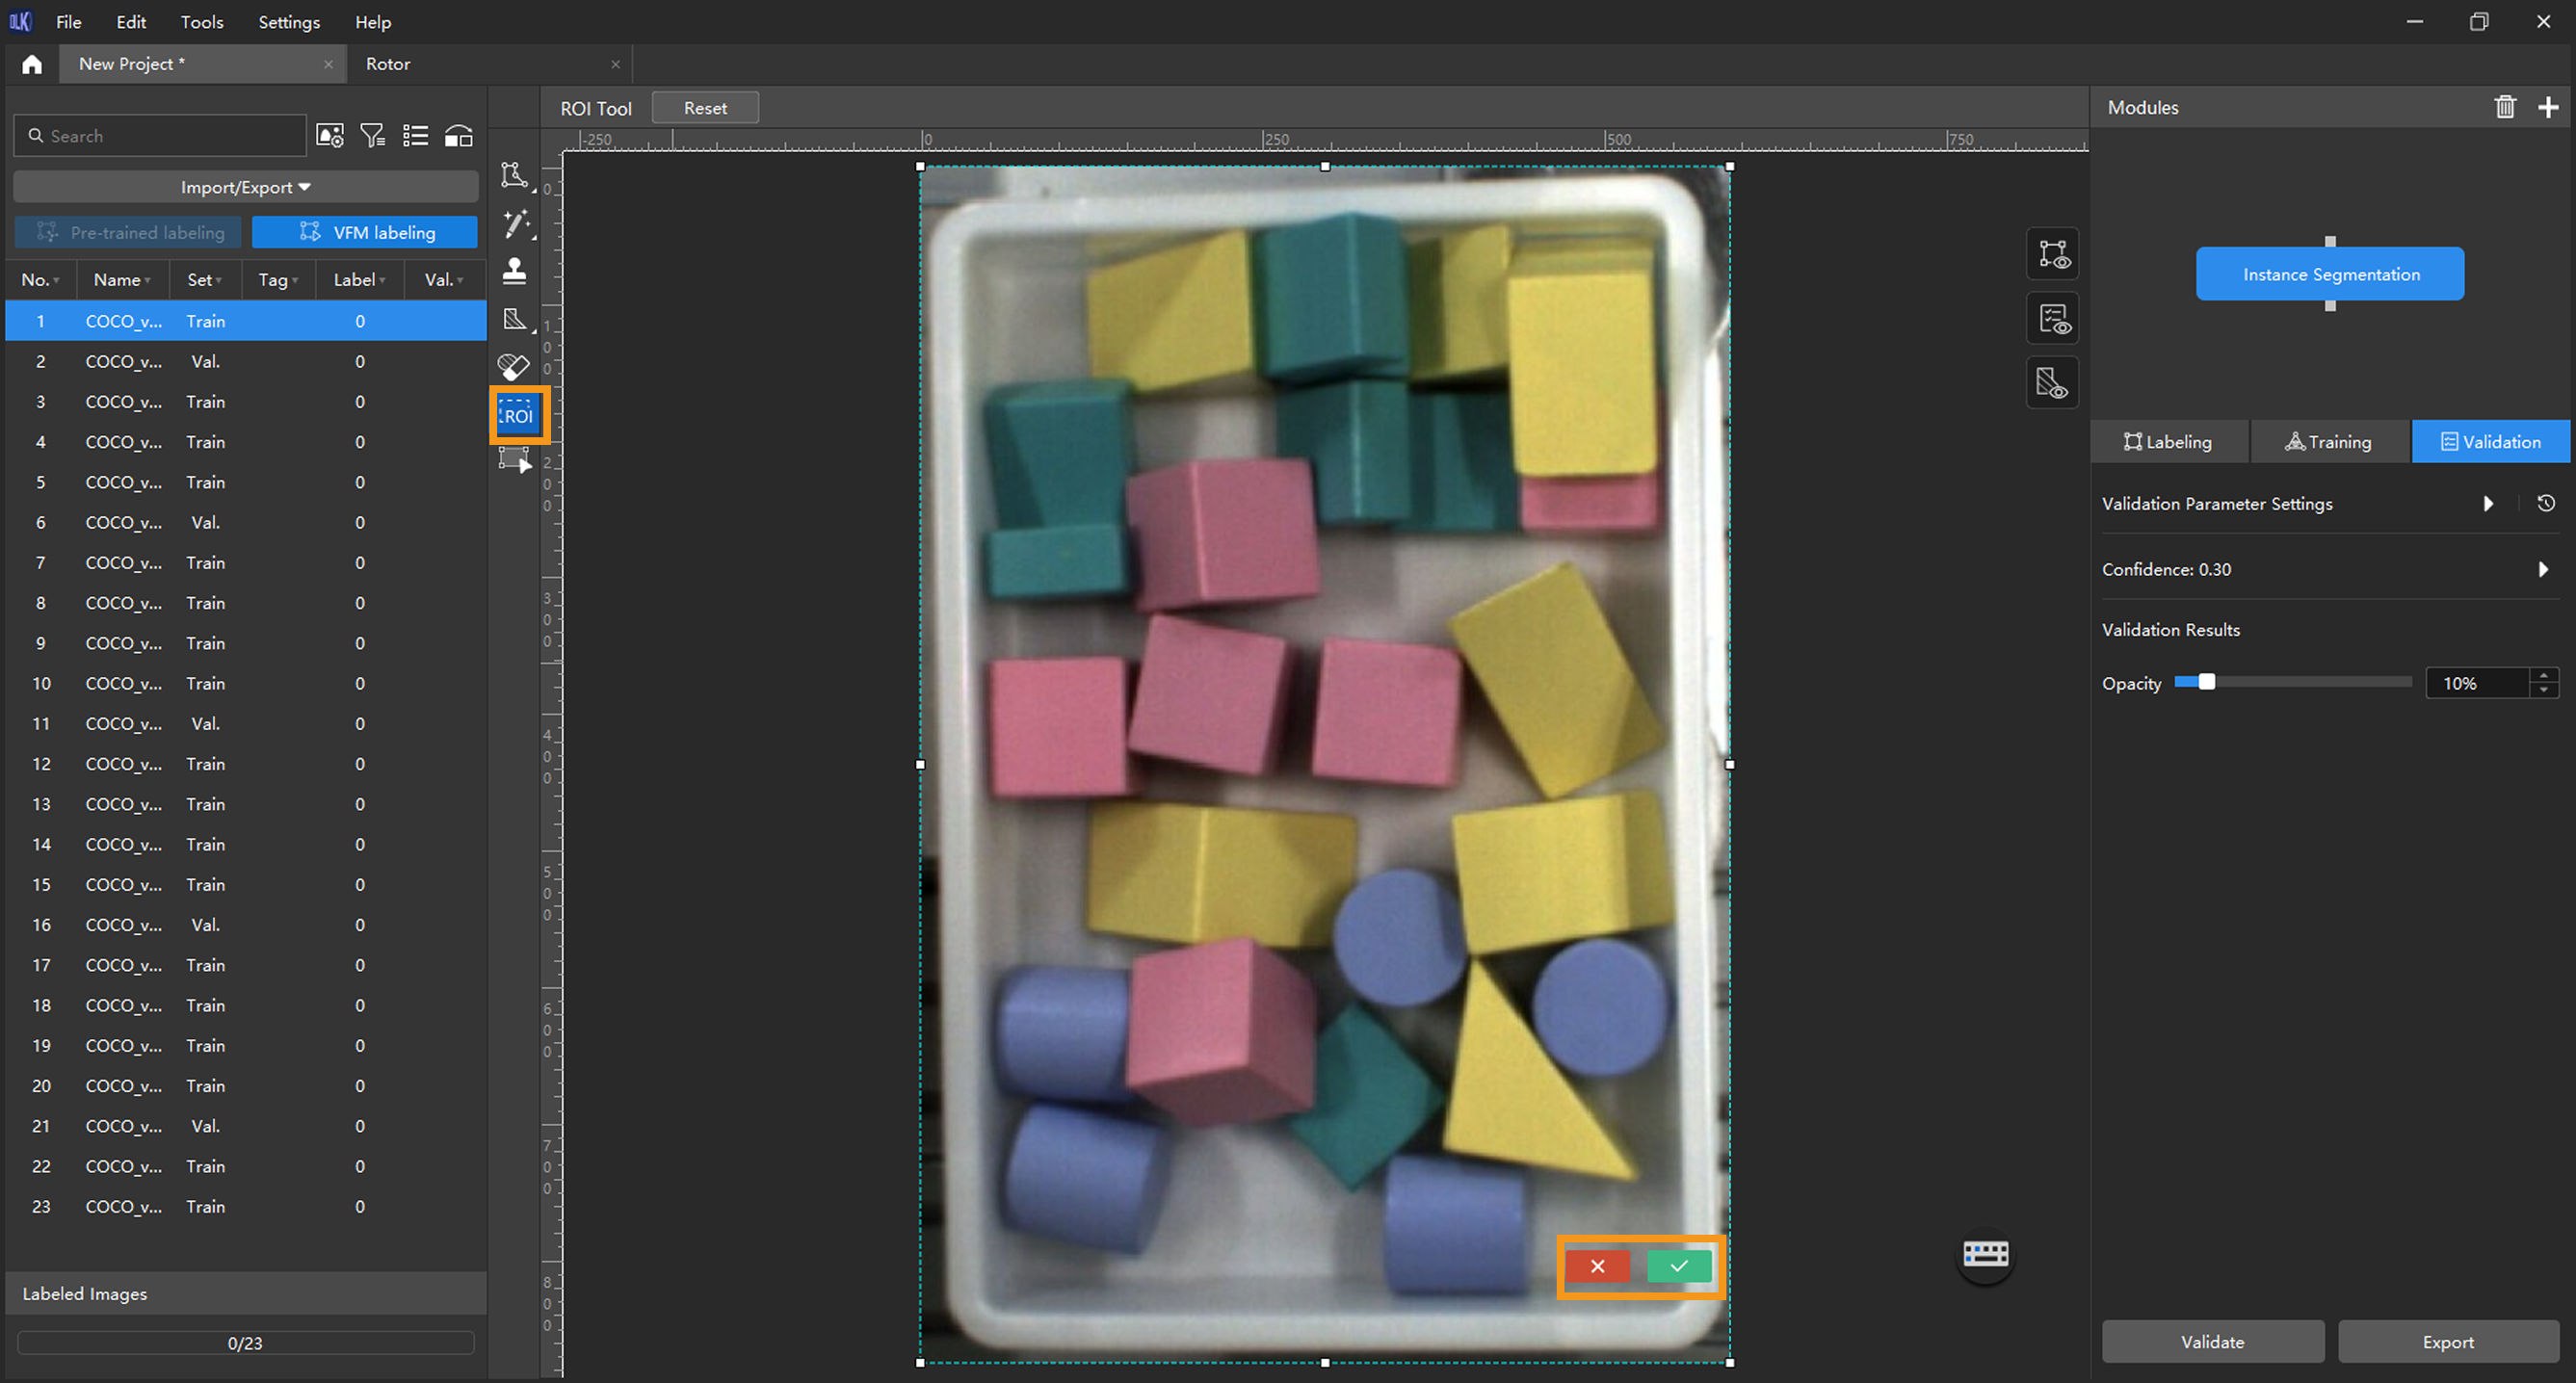Cancel ROI with red X button
This screenshot has height=1383, width=2576.
click(1597, 1266)
